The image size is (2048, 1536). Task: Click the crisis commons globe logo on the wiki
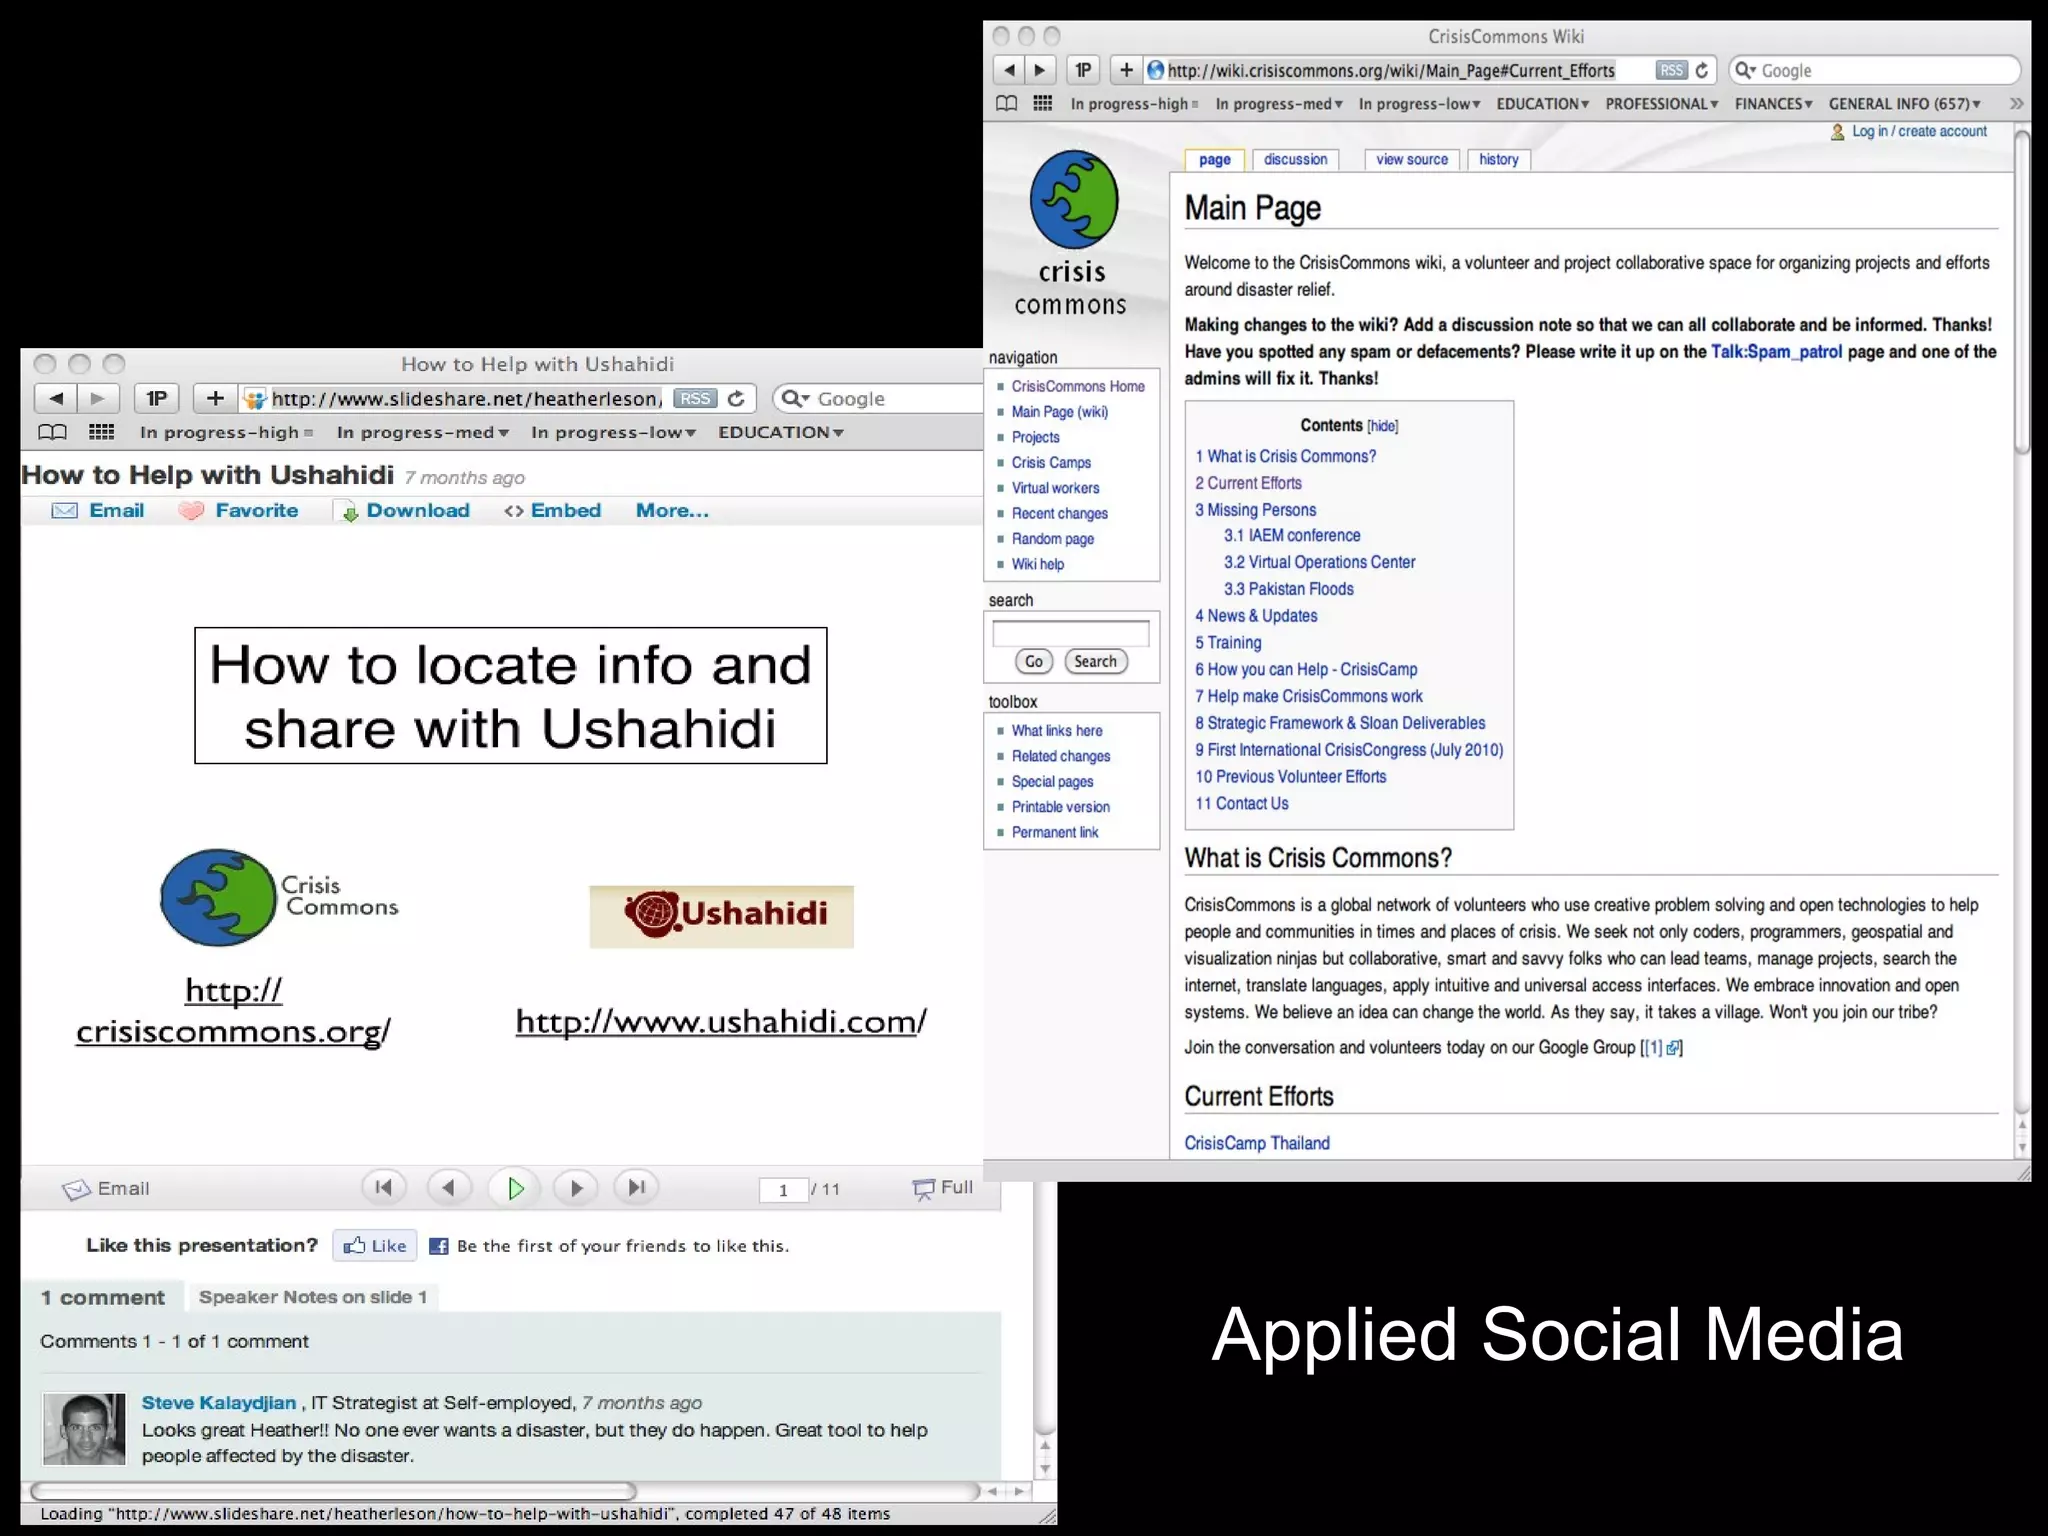pyautogui.click(x=1074, y=200)
